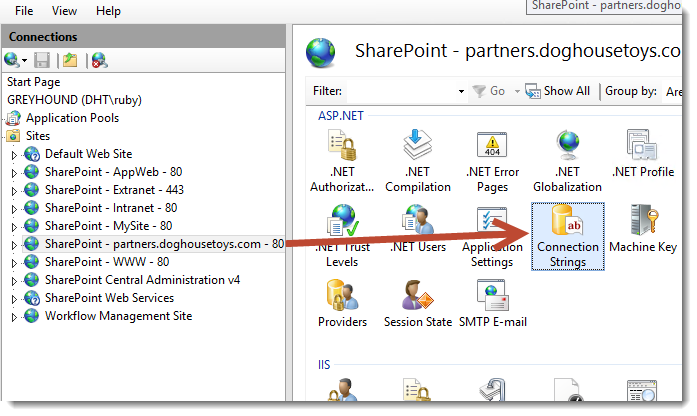Expand SharePoint - WWW - 80 node
This screenshot has height=416, width=697.
pyautogui.click(x=14, y=263)
